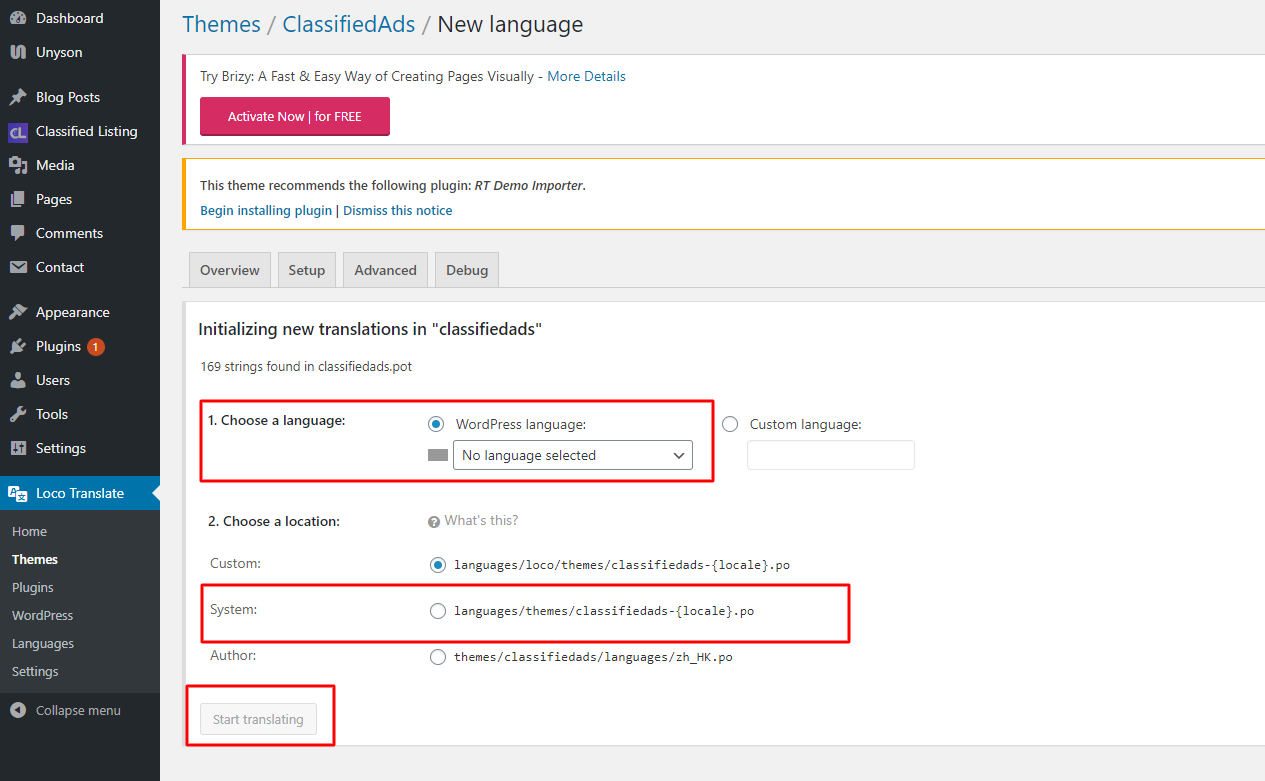Select the Custom language radio button
This screenshot has height=781, width=1265.
click(730, 424)
